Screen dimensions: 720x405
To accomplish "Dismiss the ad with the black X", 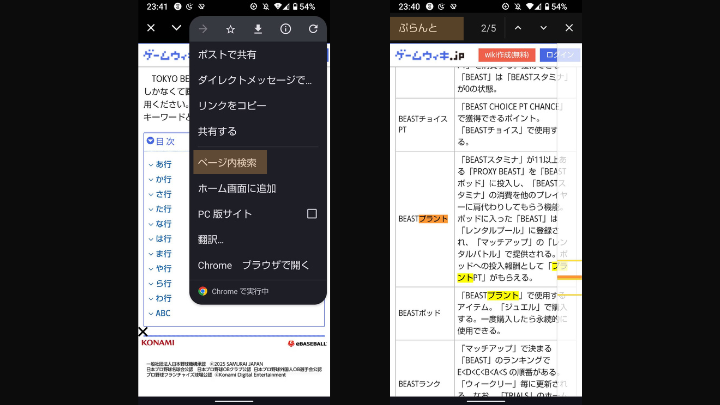I will click(x=143, y=332).
